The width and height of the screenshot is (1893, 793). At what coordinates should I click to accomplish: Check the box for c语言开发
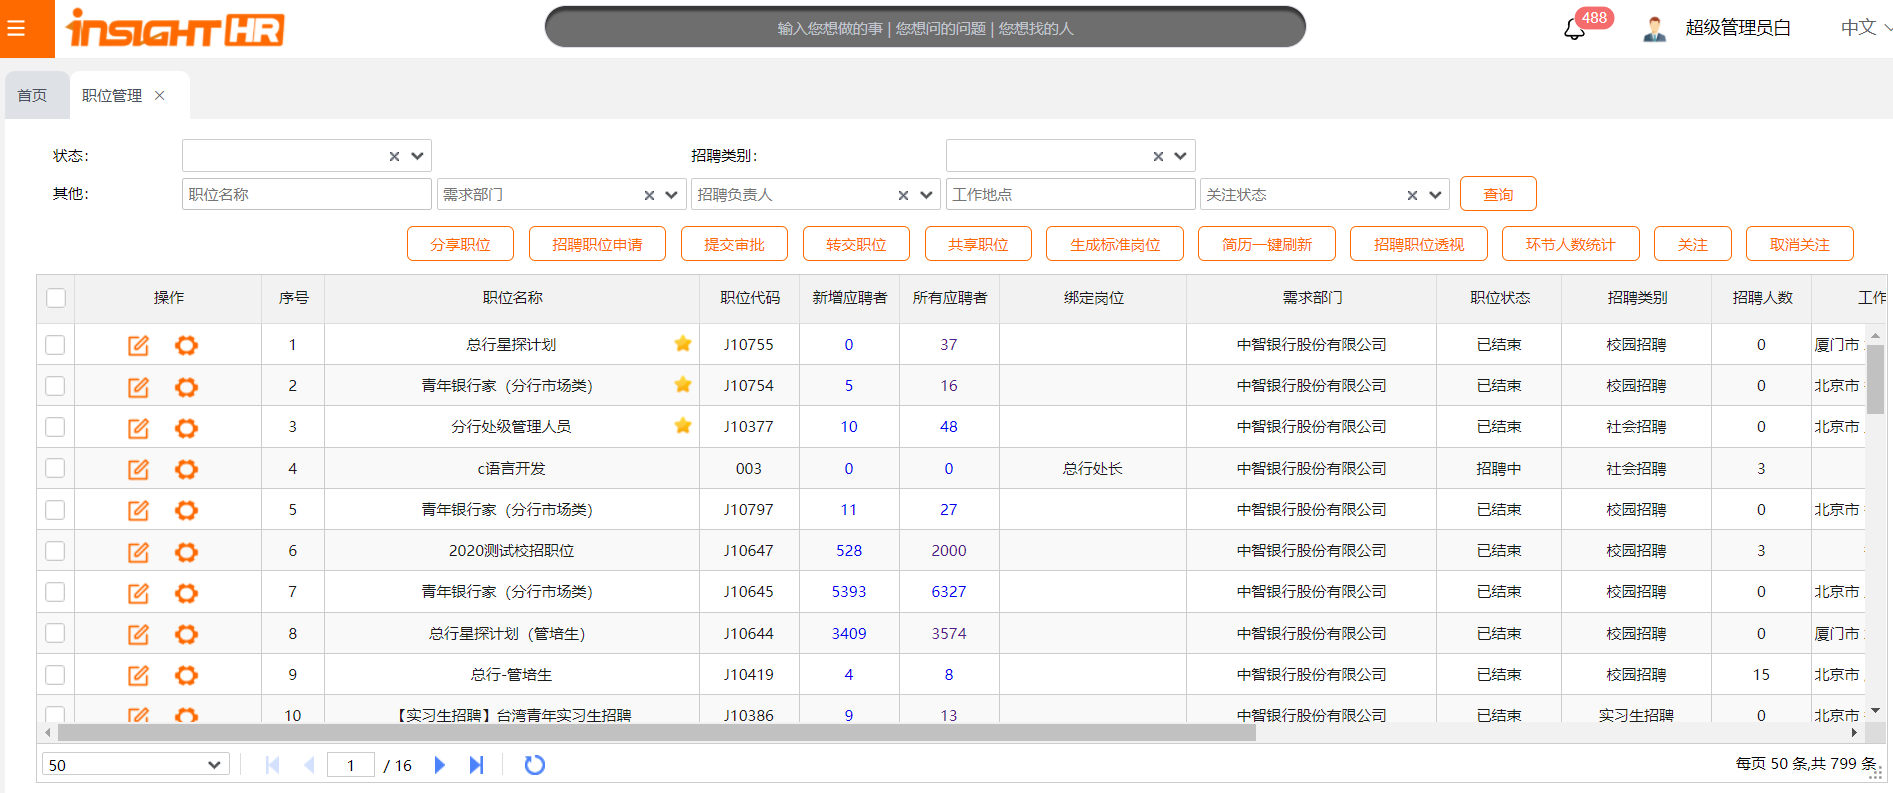point(55,468)
